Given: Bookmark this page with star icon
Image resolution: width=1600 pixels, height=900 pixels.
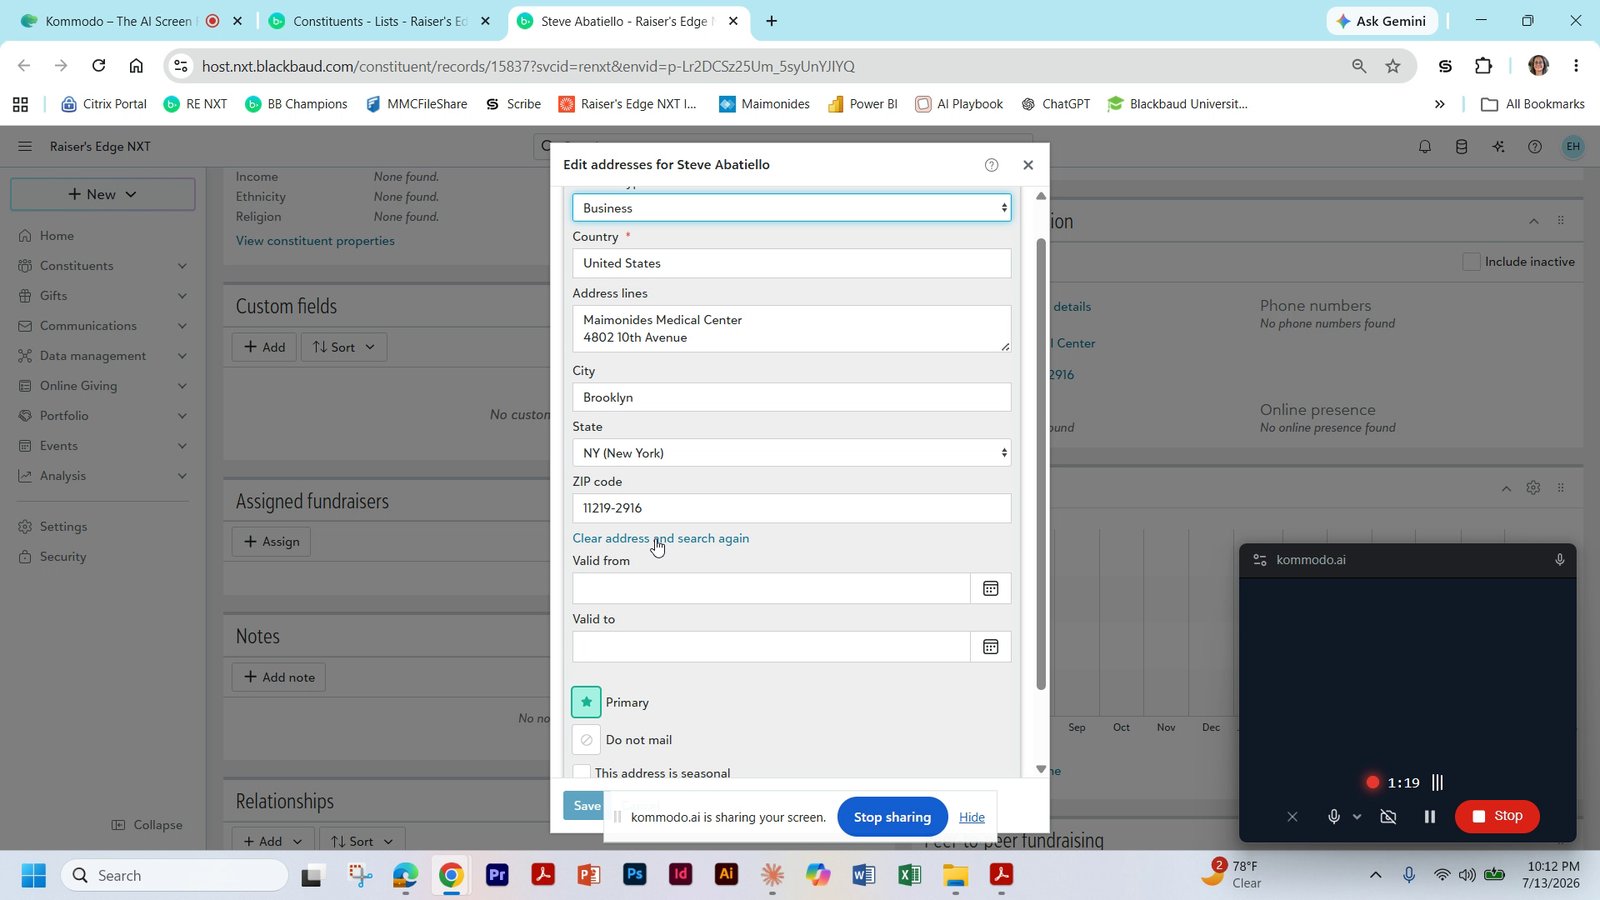Looking at the screenshot, I should [x=1393, y=66].
